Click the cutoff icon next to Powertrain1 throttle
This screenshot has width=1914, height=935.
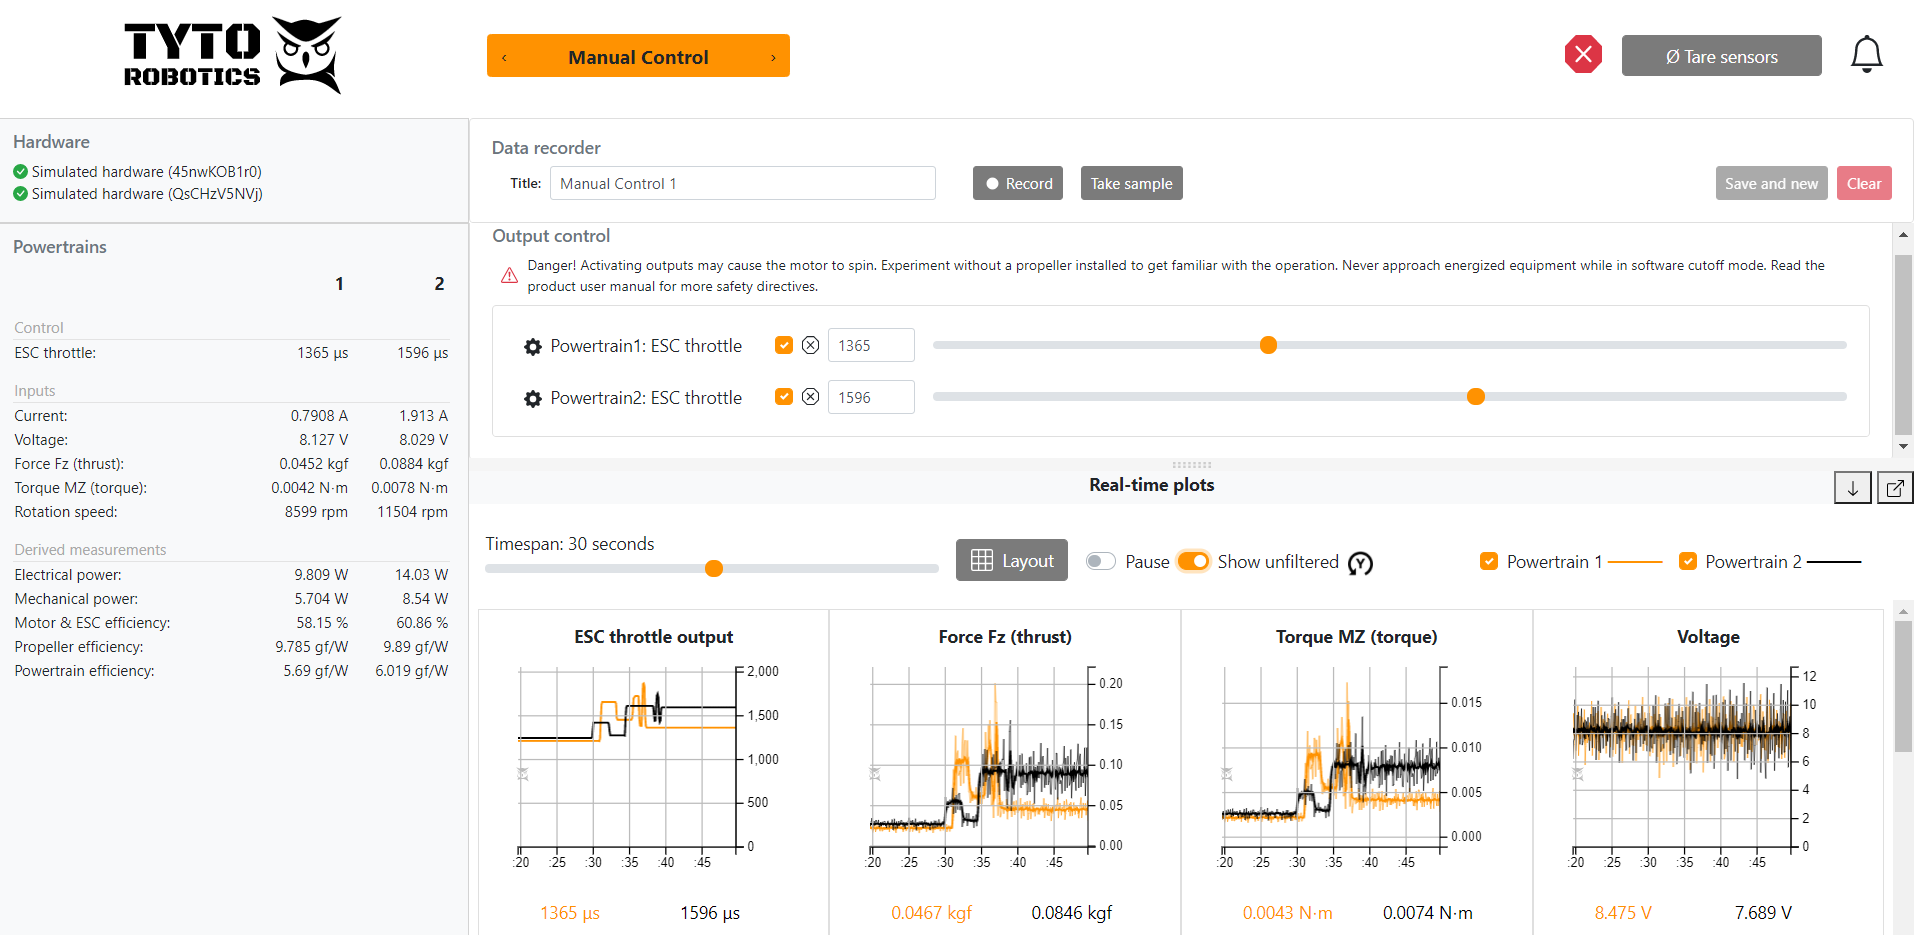click(810, 344)
